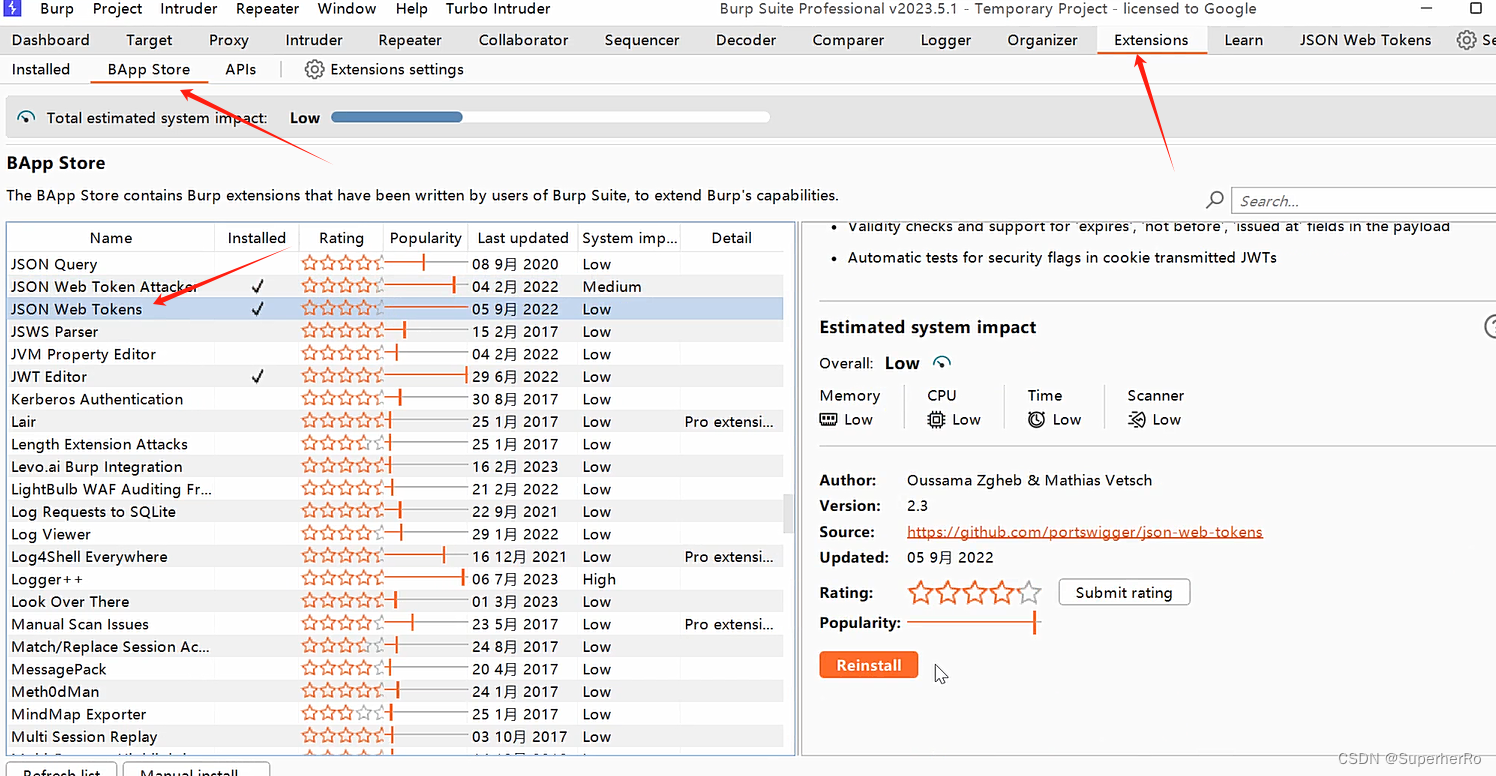Click the Detail column header
Image resolution: width=1496 pixels, height=776 pixels.
click(x=732, y=238)
